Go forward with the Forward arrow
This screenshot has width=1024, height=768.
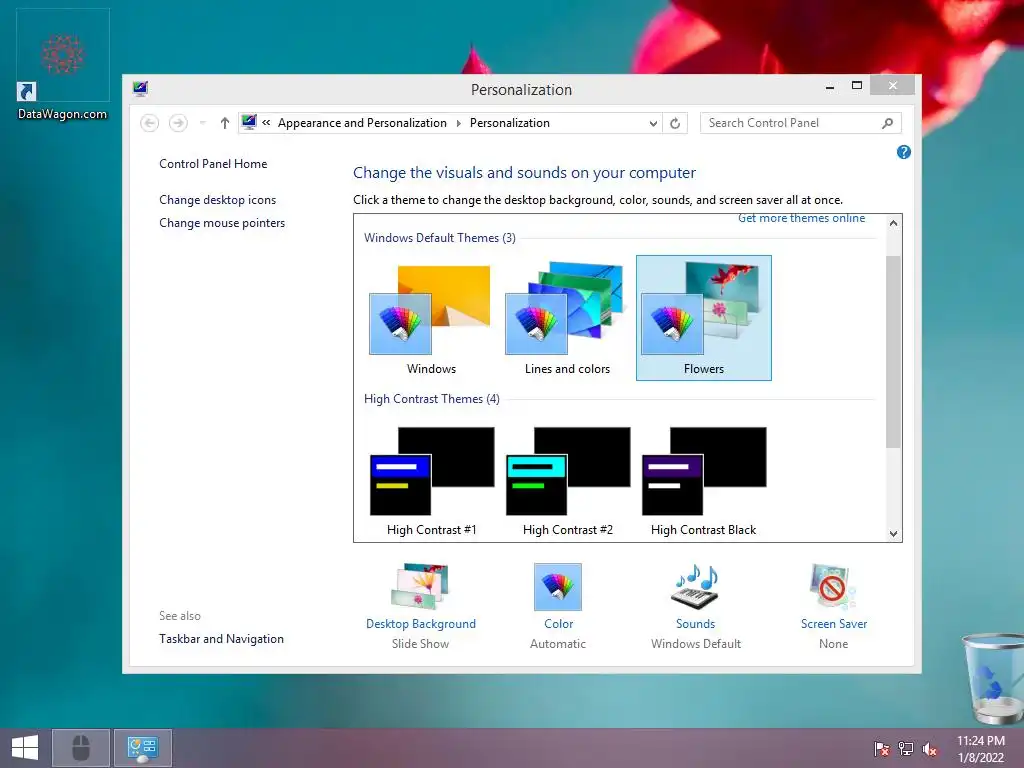pos(178,123)
